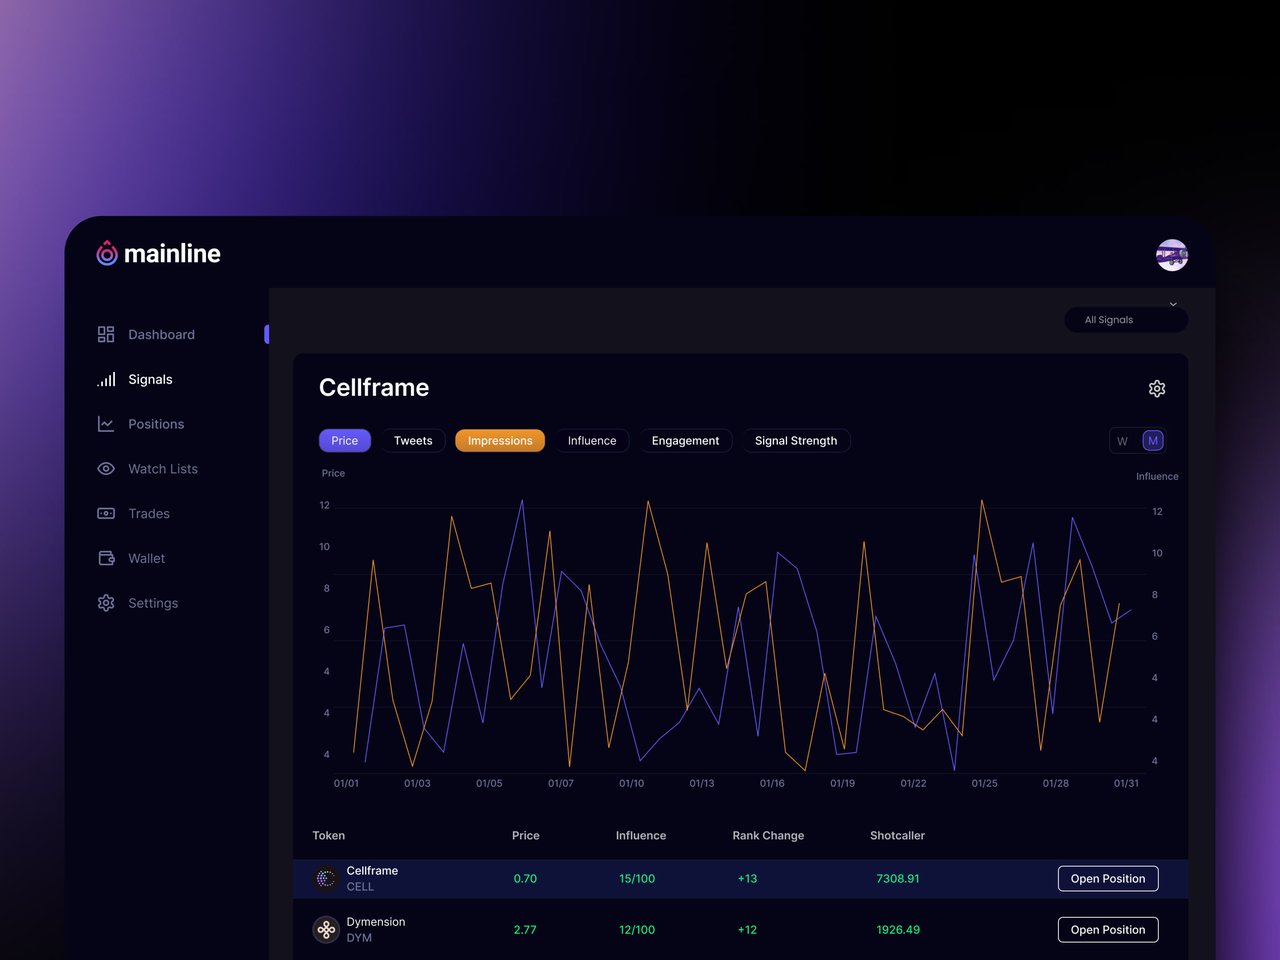This screenshot has width=1280, height=960.
Task: Open Watch Lists page
Action: coord(163,469)
